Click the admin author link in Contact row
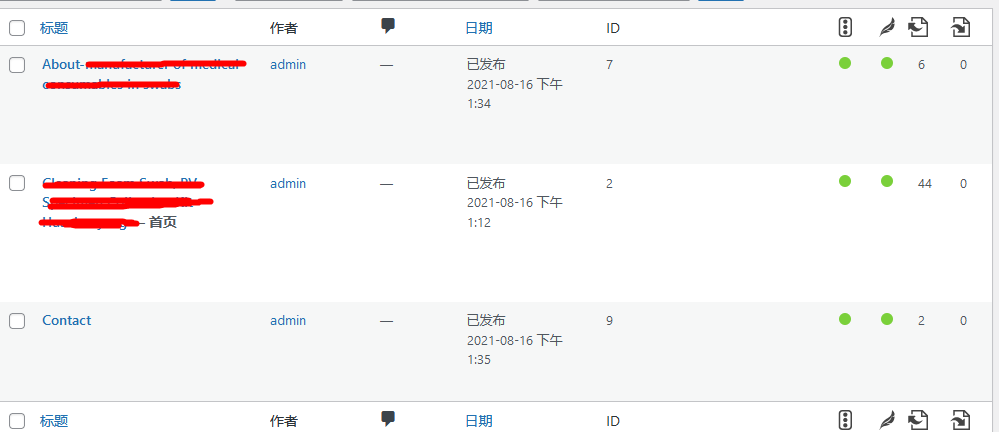This screenshot has width=999, height=432. point(288,320)
